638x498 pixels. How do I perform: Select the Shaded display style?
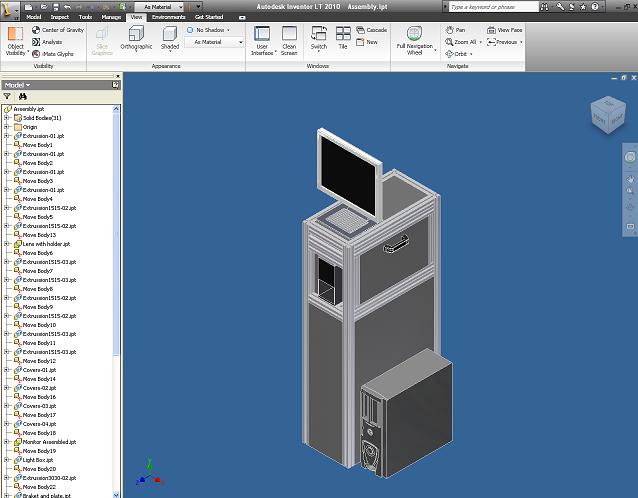[170, 38]
